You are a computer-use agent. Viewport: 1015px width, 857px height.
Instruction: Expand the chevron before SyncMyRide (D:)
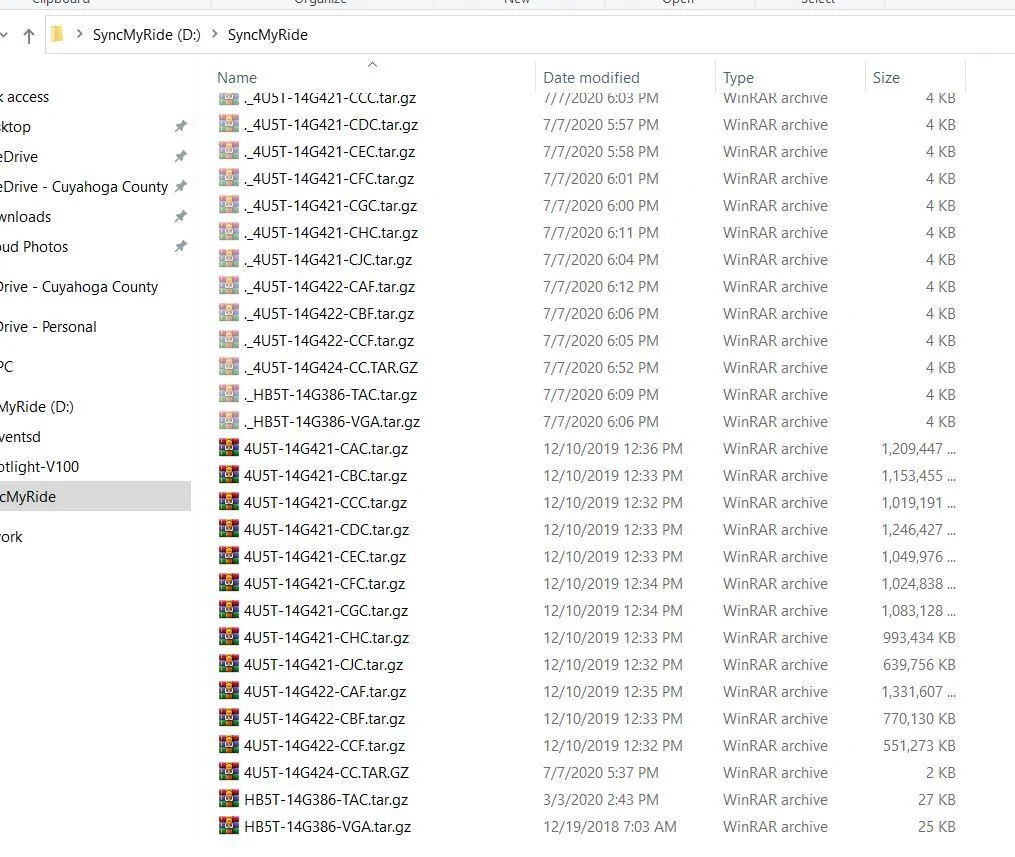coord(80,34)
